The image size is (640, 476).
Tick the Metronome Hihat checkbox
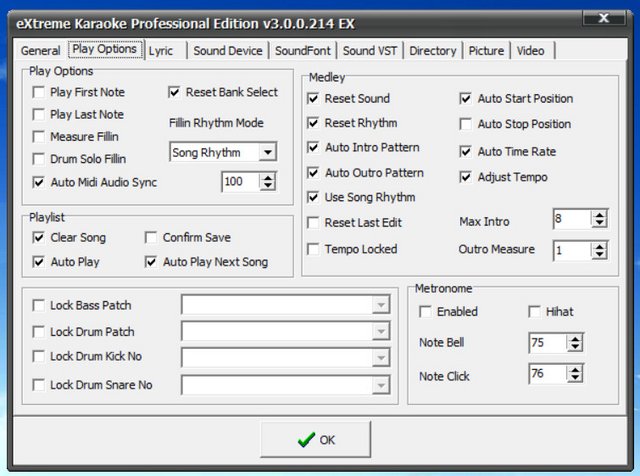534,312
